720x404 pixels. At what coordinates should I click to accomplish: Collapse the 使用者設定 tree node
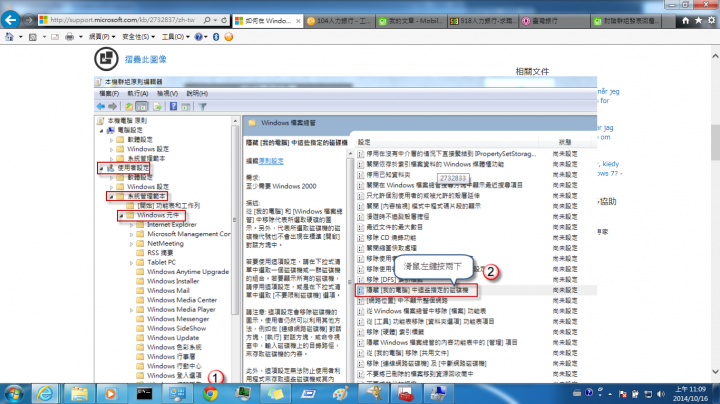tap(101, 168)
